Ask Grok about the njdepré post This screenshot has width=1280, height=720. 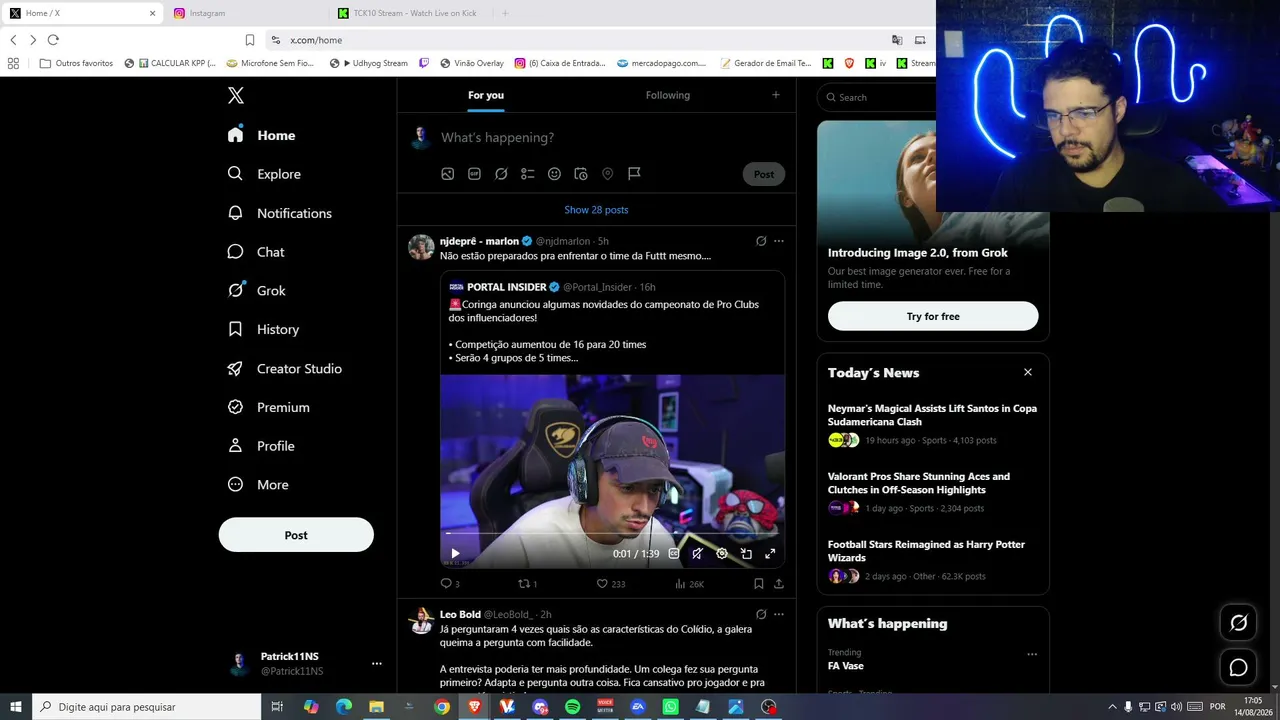(761, 241)
